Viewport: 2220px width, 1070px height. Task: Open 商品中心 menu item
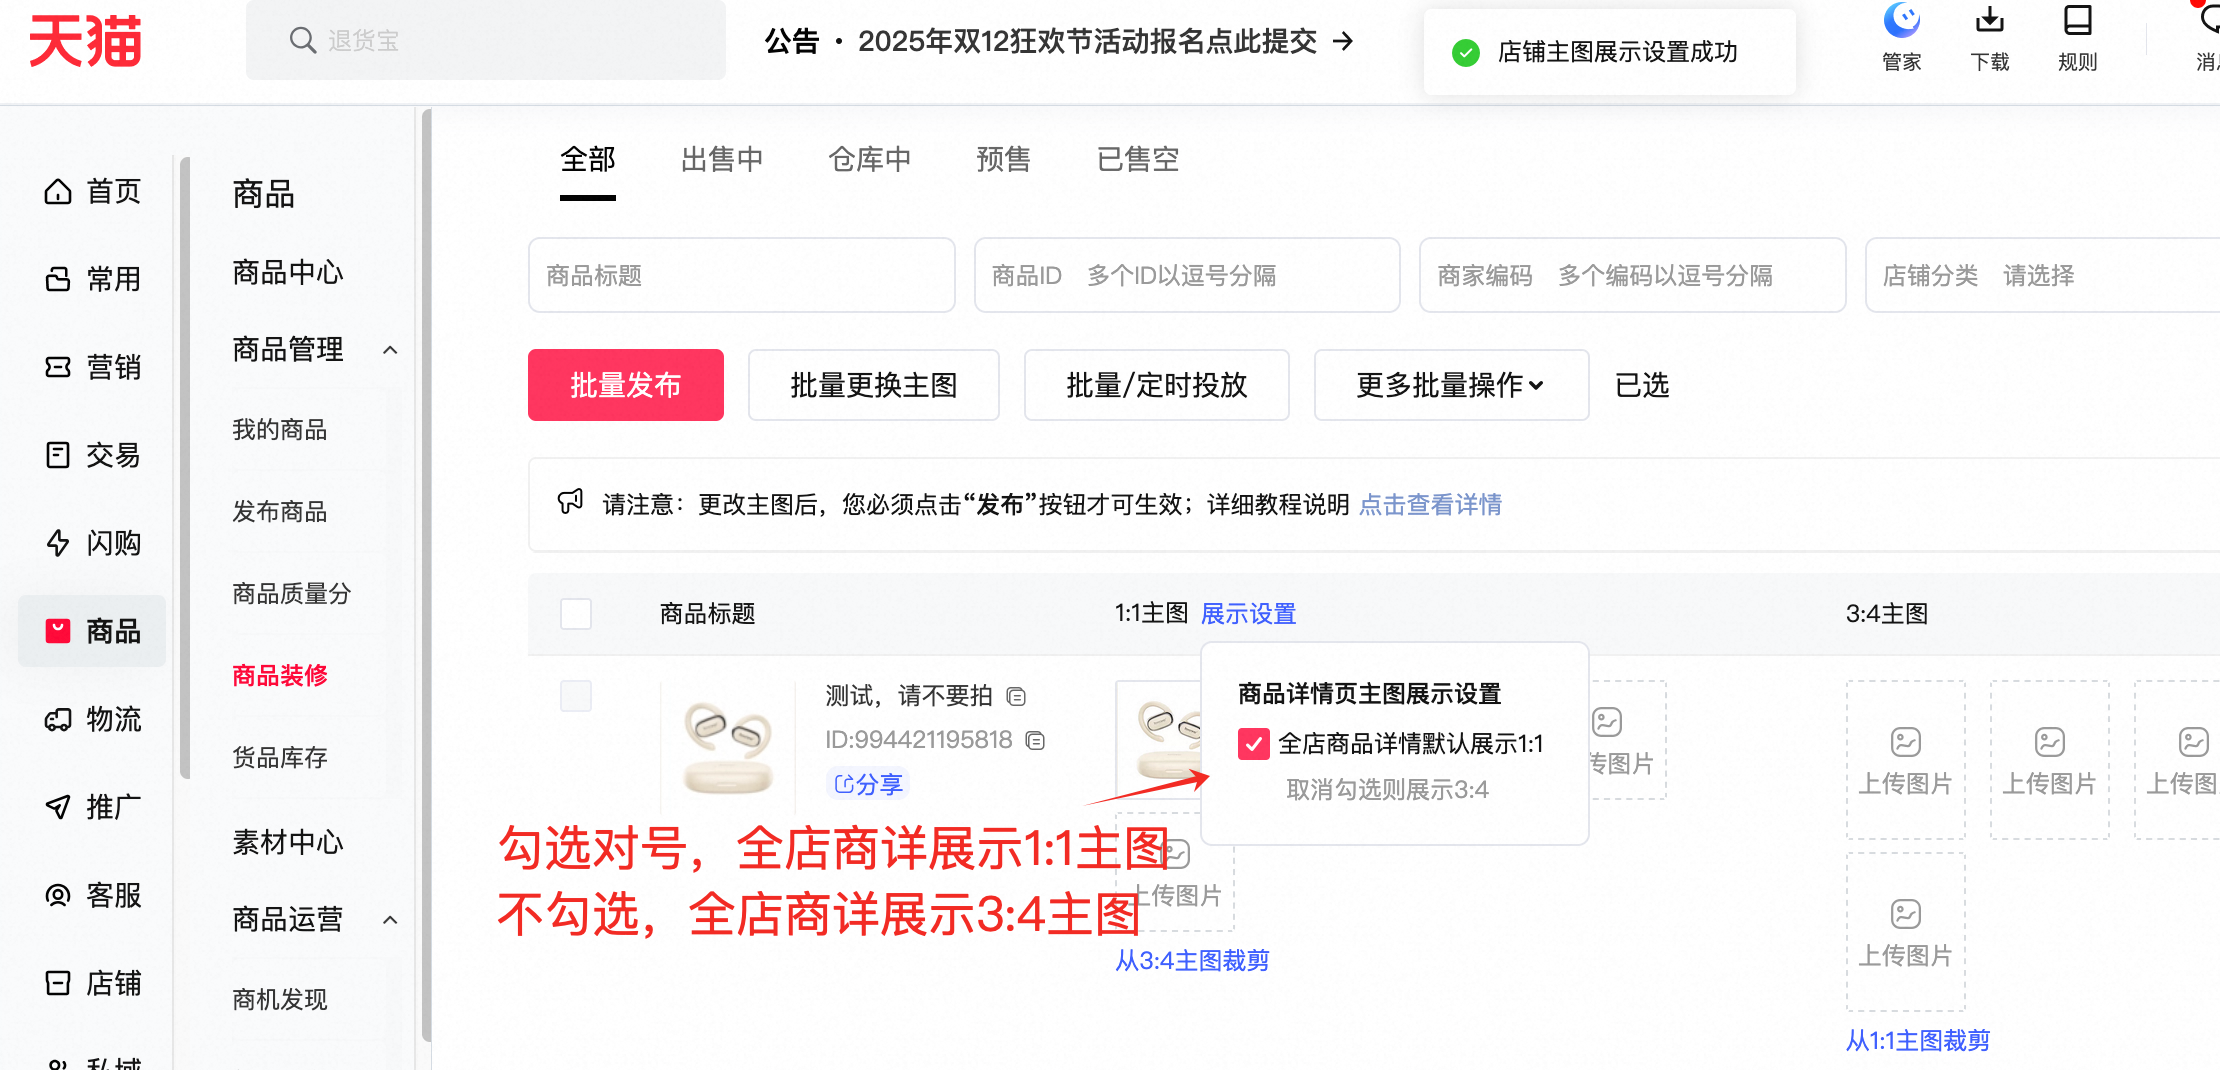288,272
